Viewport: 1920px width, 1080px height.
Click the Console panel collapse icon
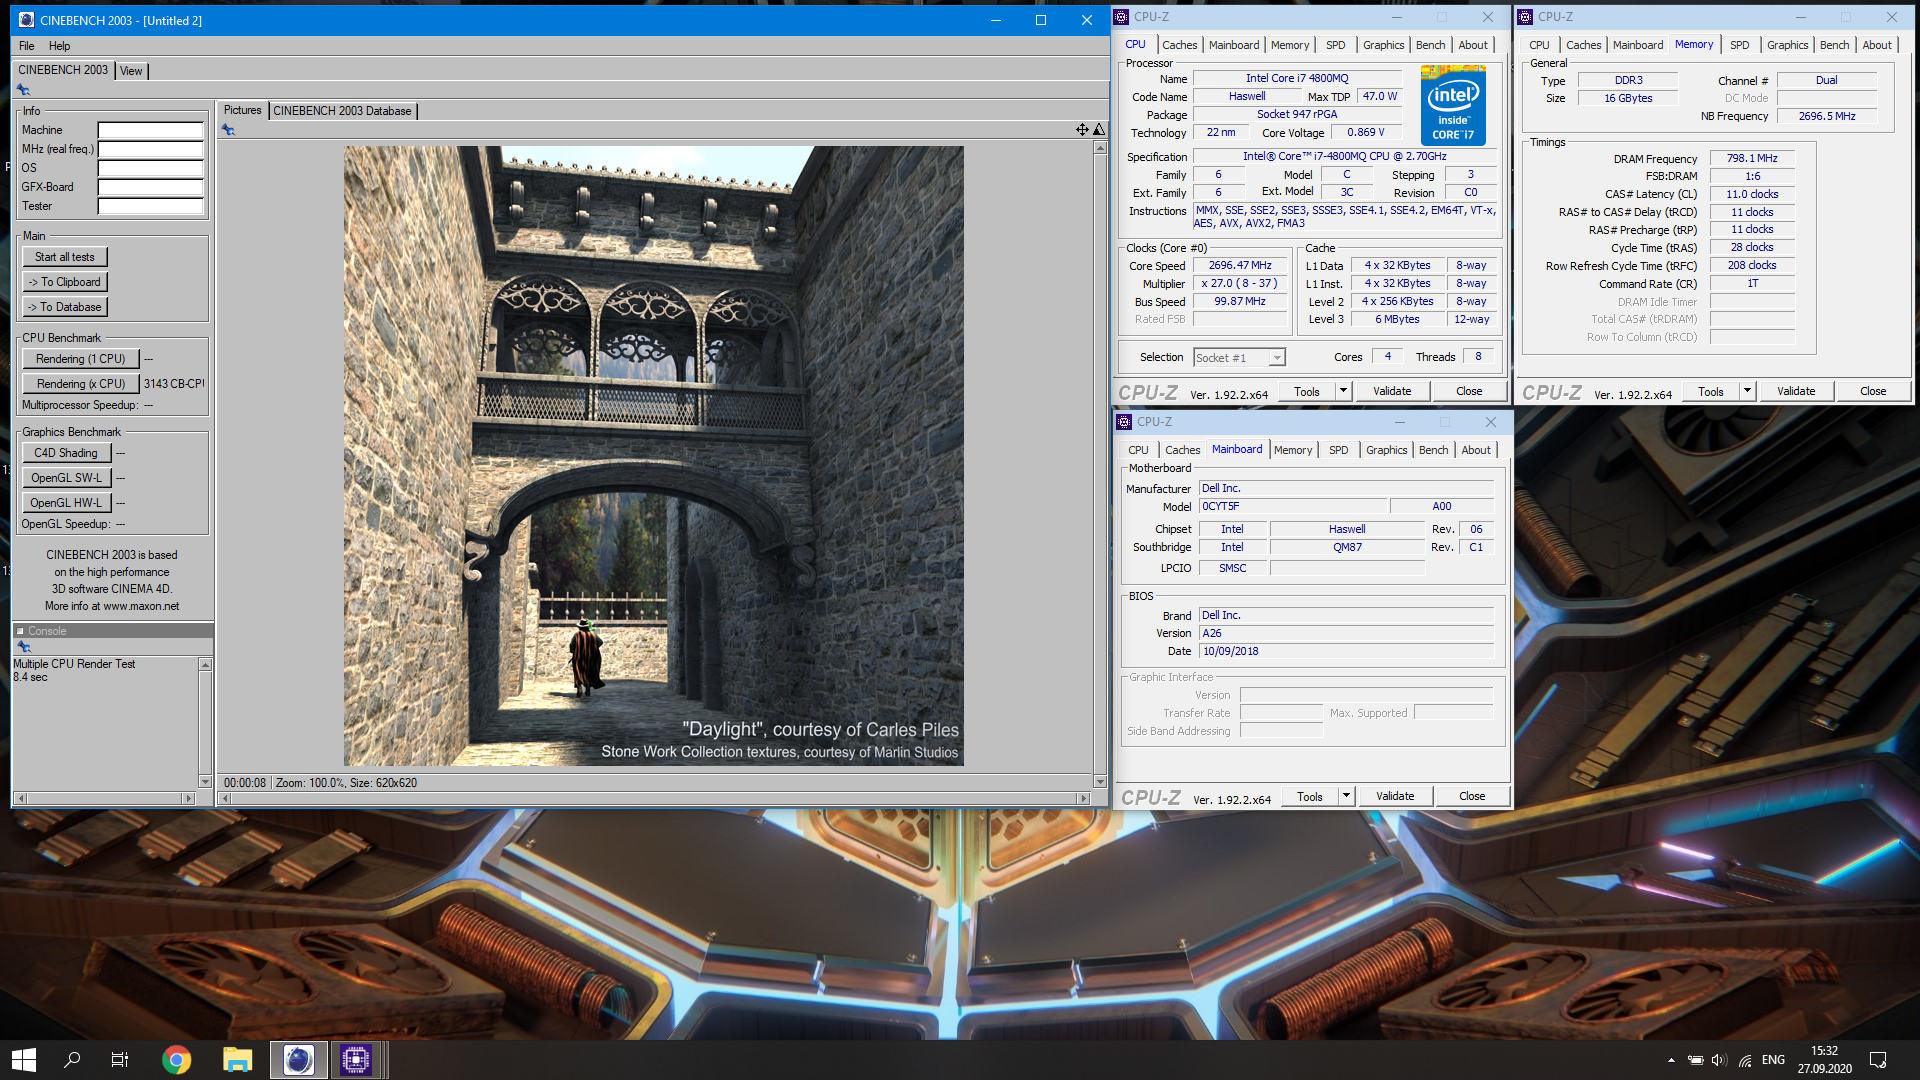click(x=20, y=631)
